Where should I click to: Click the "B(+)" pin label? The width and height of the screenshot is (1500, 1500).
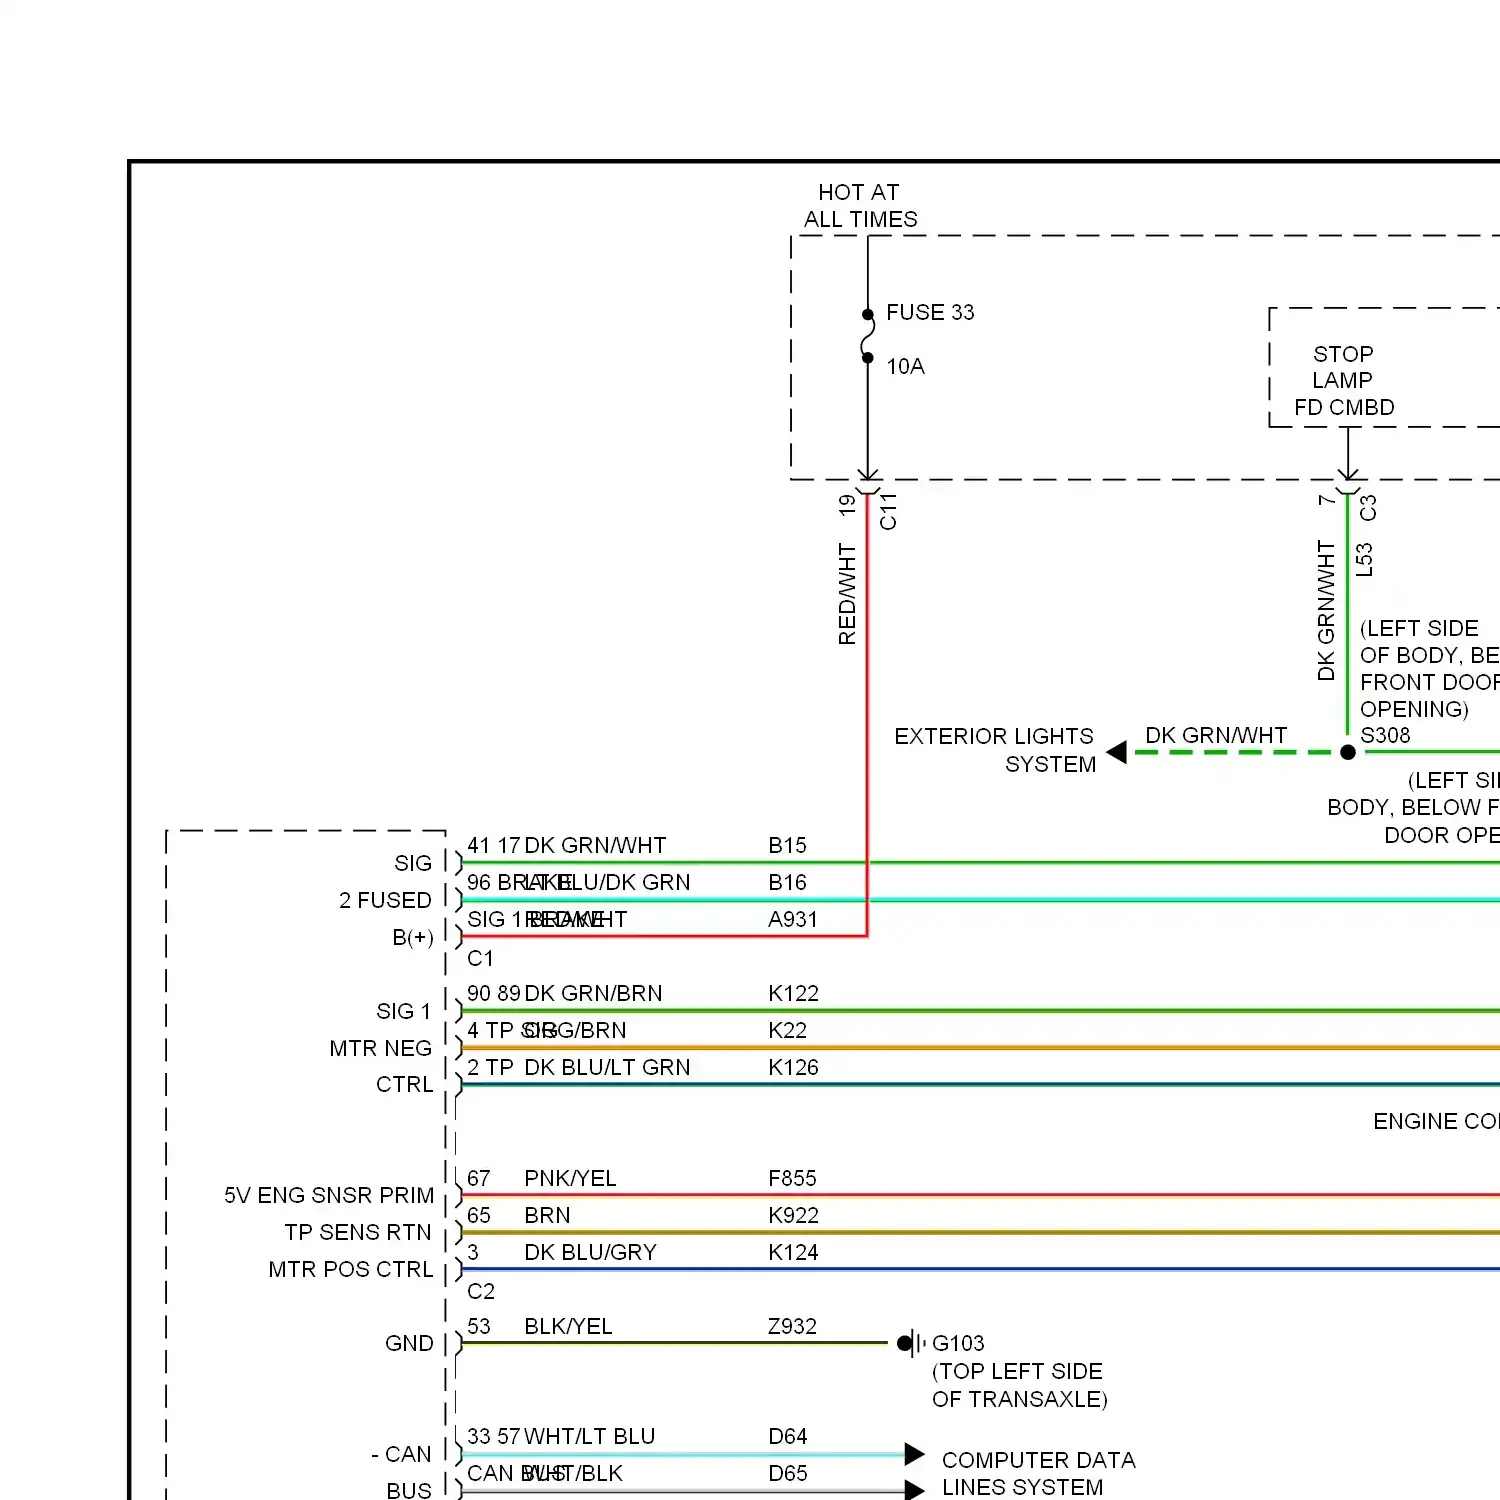click(x=413, y=937)
